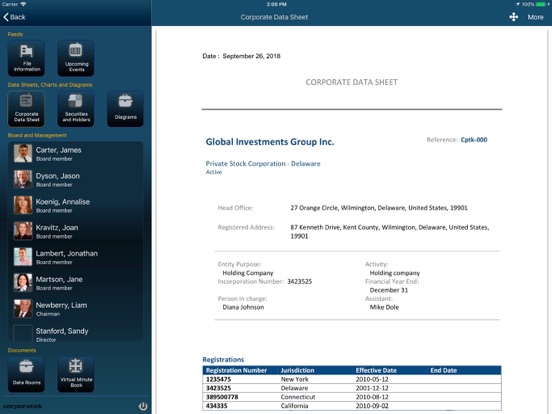
Task: Select board member Lambert, Jonathan
Action: 76,257
